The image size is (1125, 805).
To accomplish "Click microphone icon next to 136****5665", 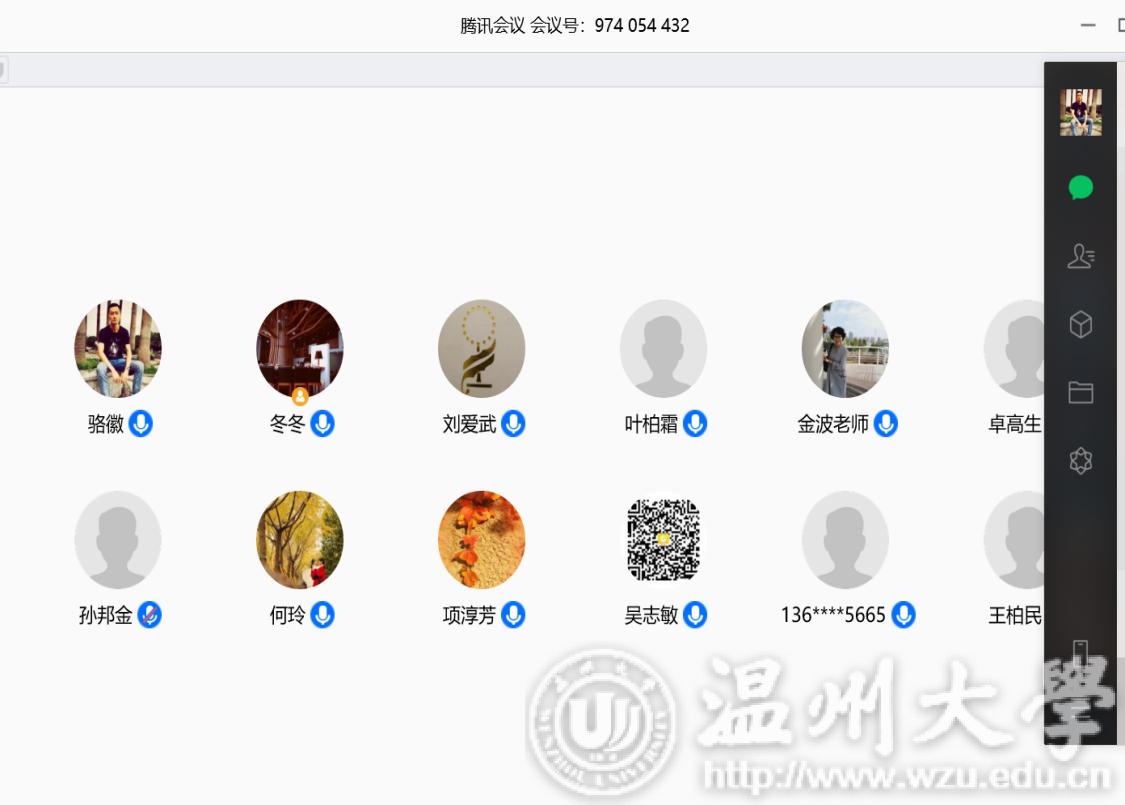I will tap(903, 615).
